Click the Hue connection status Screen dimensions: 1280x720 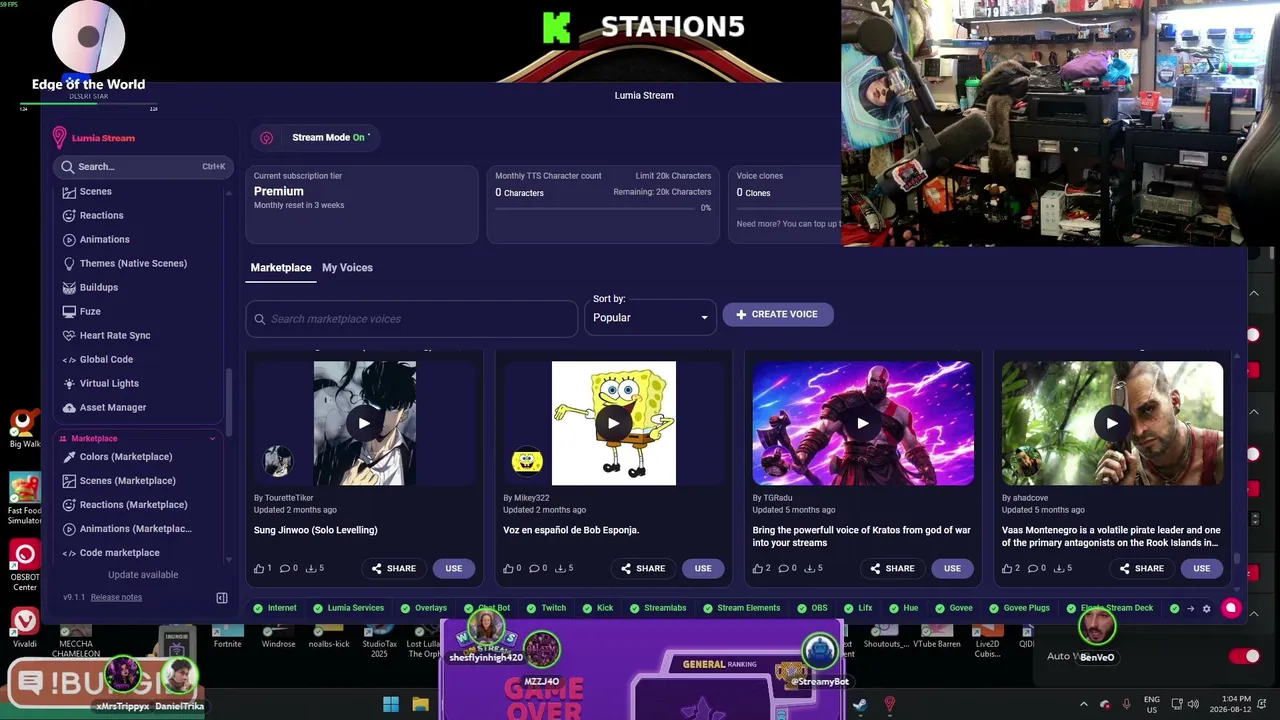point(904,608)
